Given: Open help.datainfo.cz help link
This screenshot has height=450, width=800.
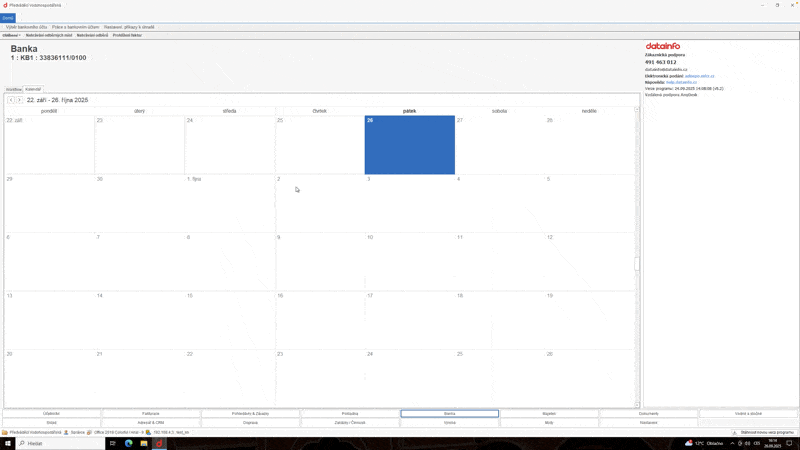Looking at the screenshot, I should [681, 82].
